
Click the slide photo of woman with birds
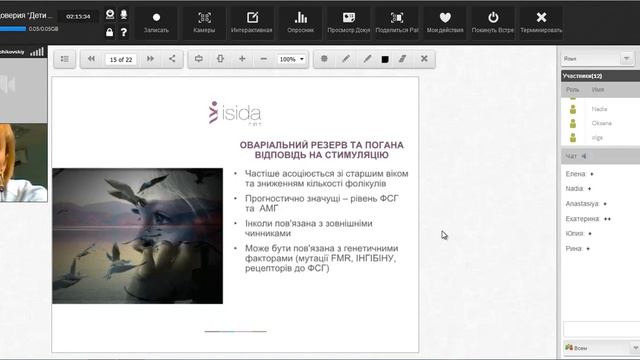point(138,236)
